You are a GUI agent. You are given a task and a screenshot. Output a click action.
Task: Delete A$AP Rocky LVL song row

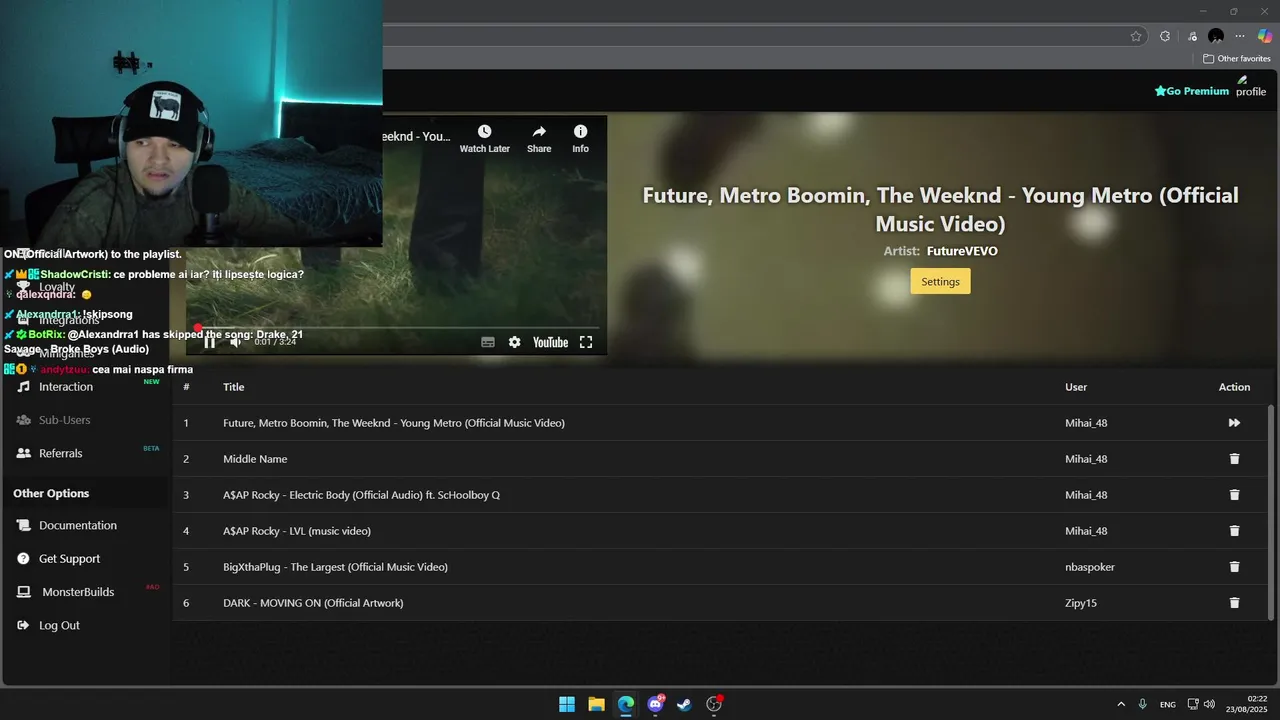1234,531
